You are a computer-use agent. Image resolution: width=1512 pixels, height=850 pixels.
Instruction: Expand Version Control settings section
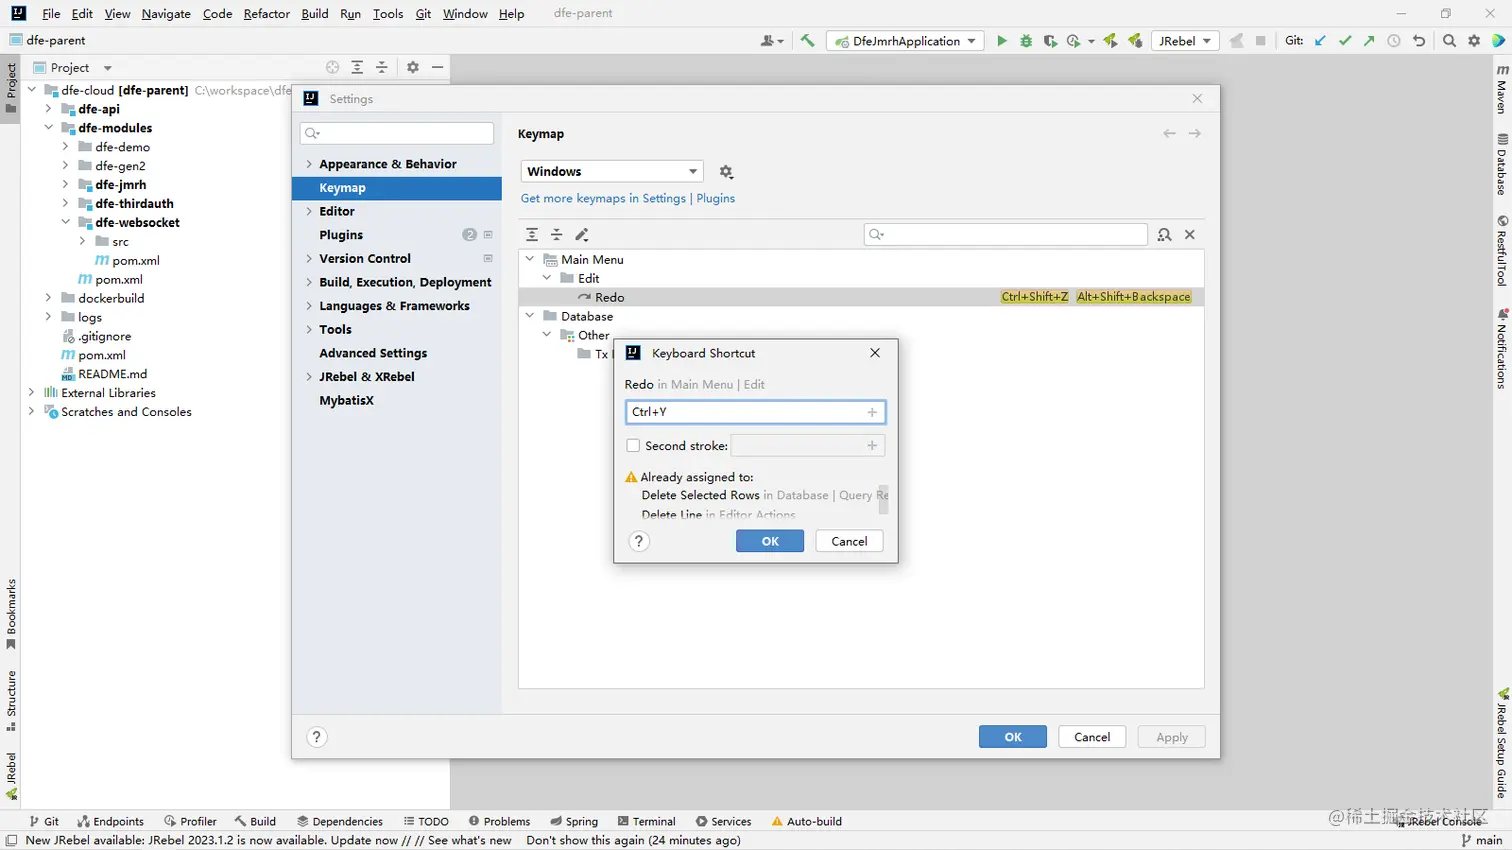[309, 259]
